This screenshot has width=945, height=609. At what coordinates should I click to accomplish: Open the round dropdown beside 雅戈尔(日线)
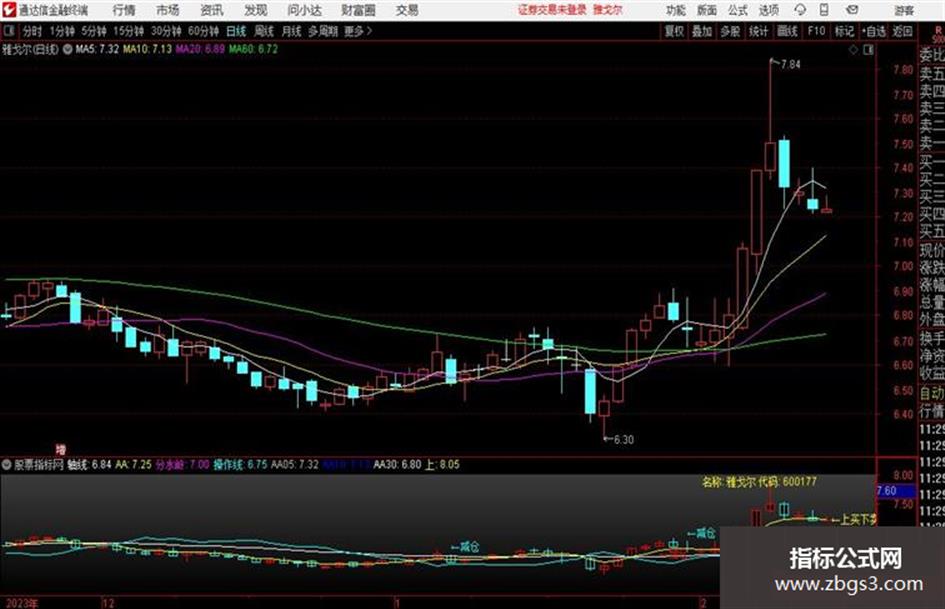tap(68, 49)
